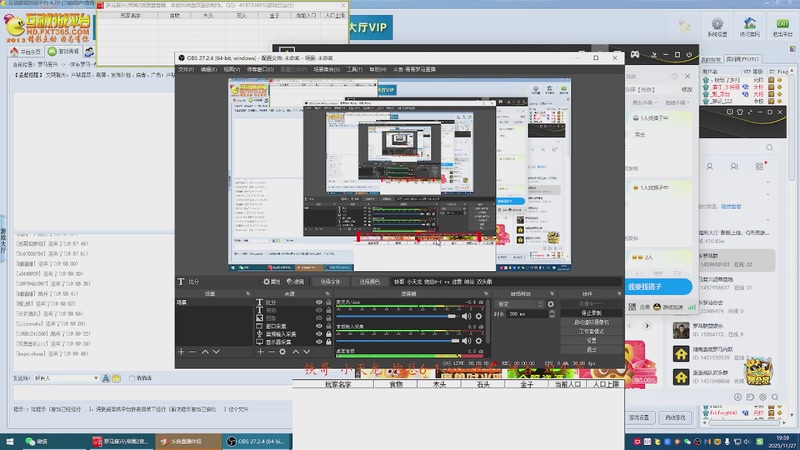Viewport: 800px width, 450px height.
Task: Pop out the audio mixer dock
Action: [x=486, y=294]
